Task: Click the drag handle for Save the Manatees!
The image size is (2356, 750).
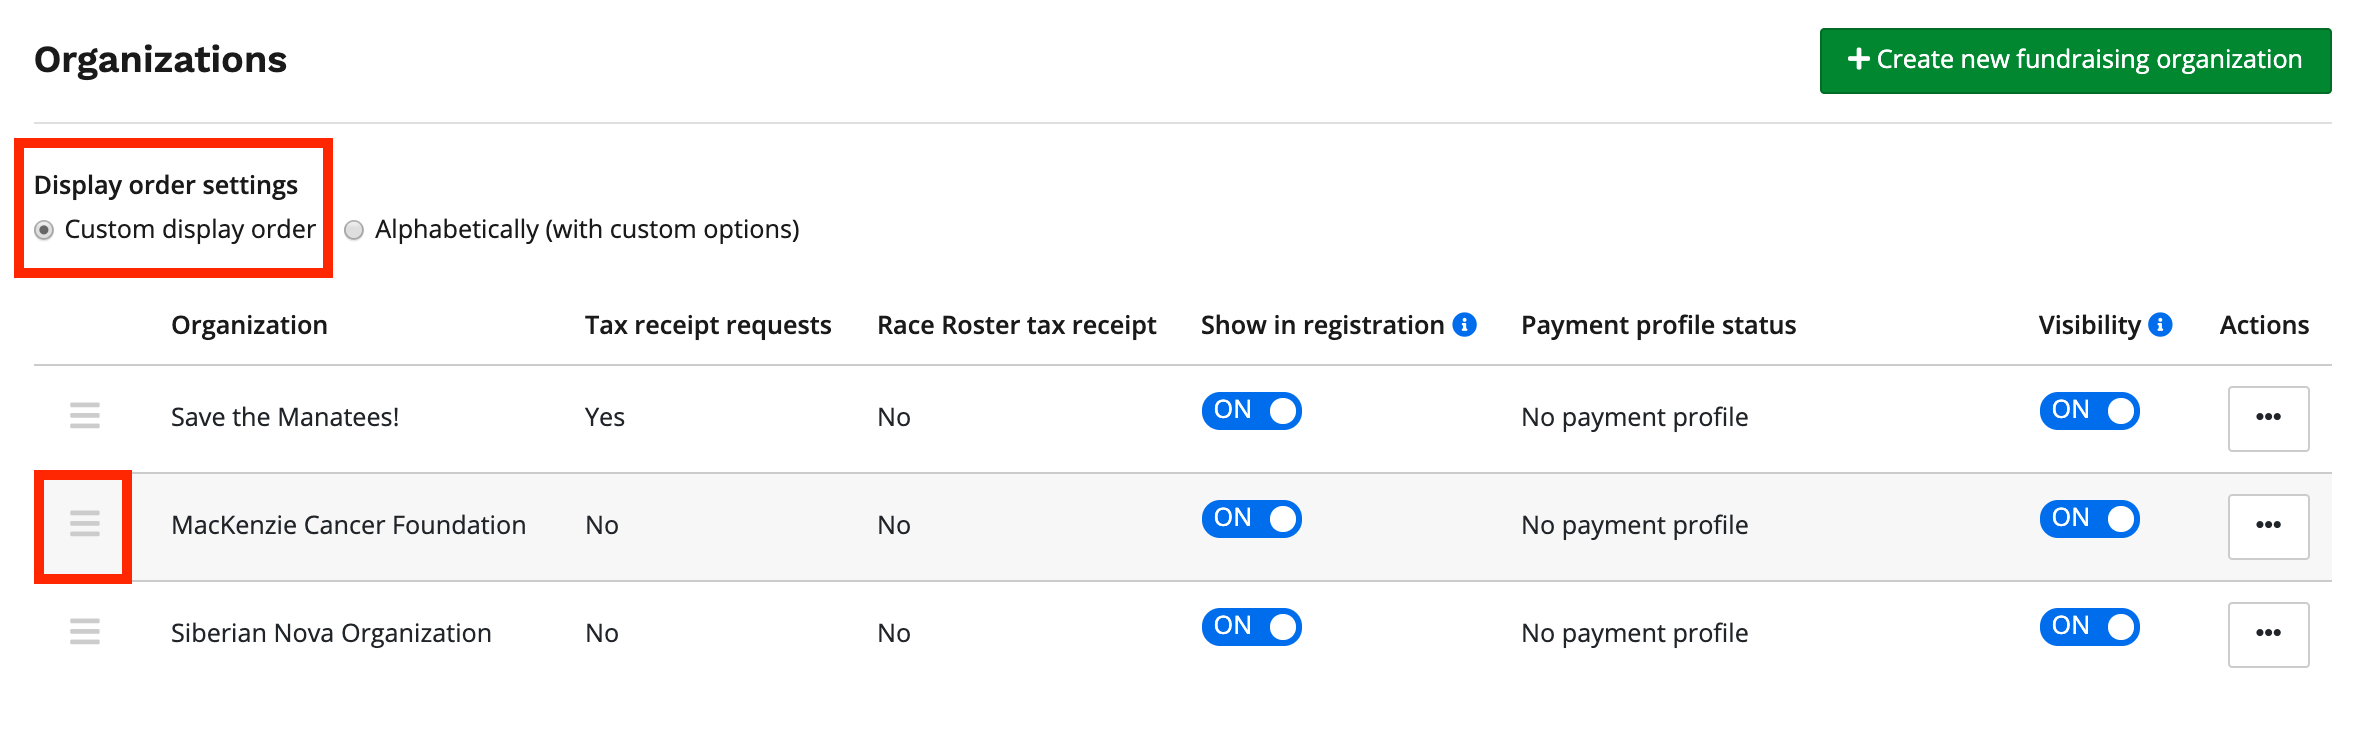Action: [85, 416]
